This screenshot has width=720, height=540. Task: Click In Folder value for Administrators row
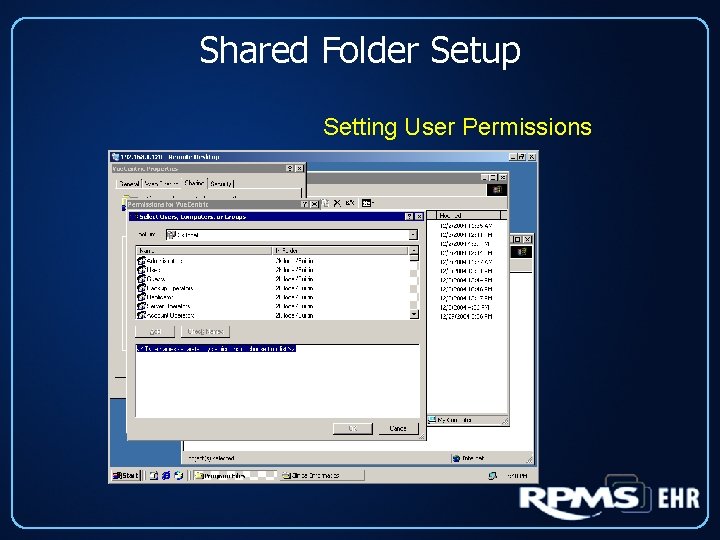pos(294,261)
